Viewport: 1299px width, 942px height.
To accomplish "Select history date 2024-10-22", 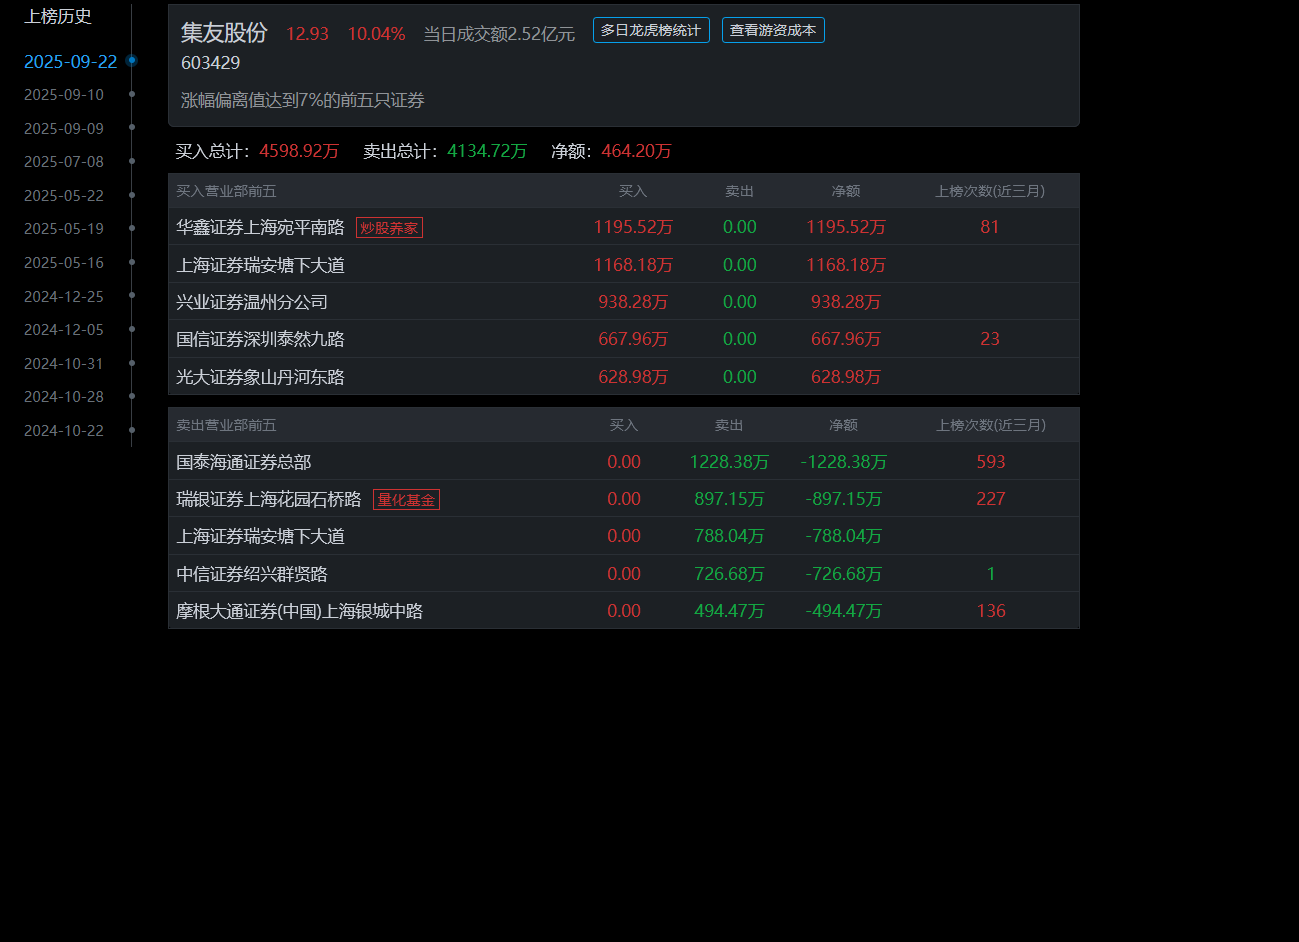I will pyautogui.click(x=64, y=431).
